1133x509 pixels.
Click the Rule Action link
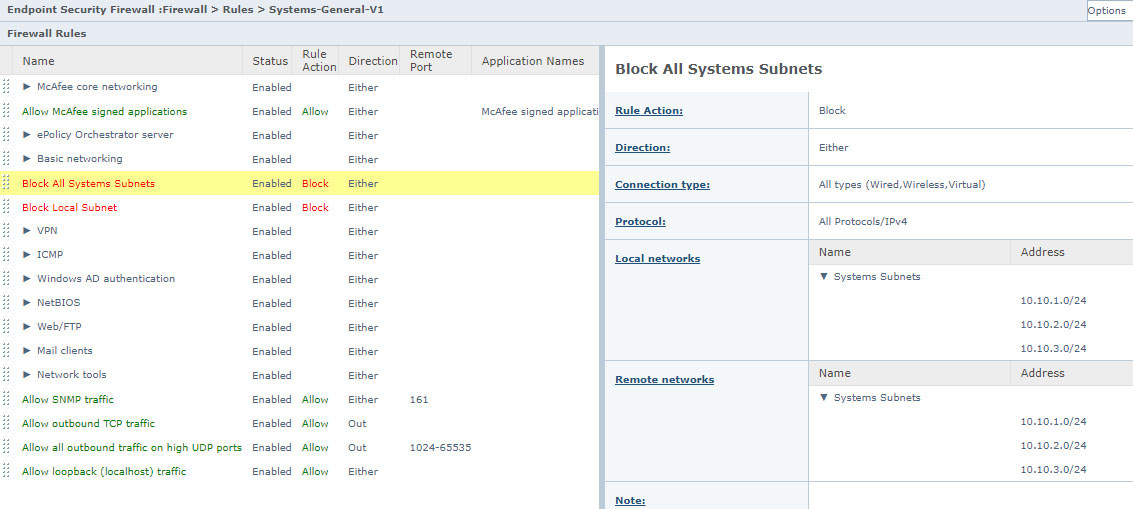point(649,111)
